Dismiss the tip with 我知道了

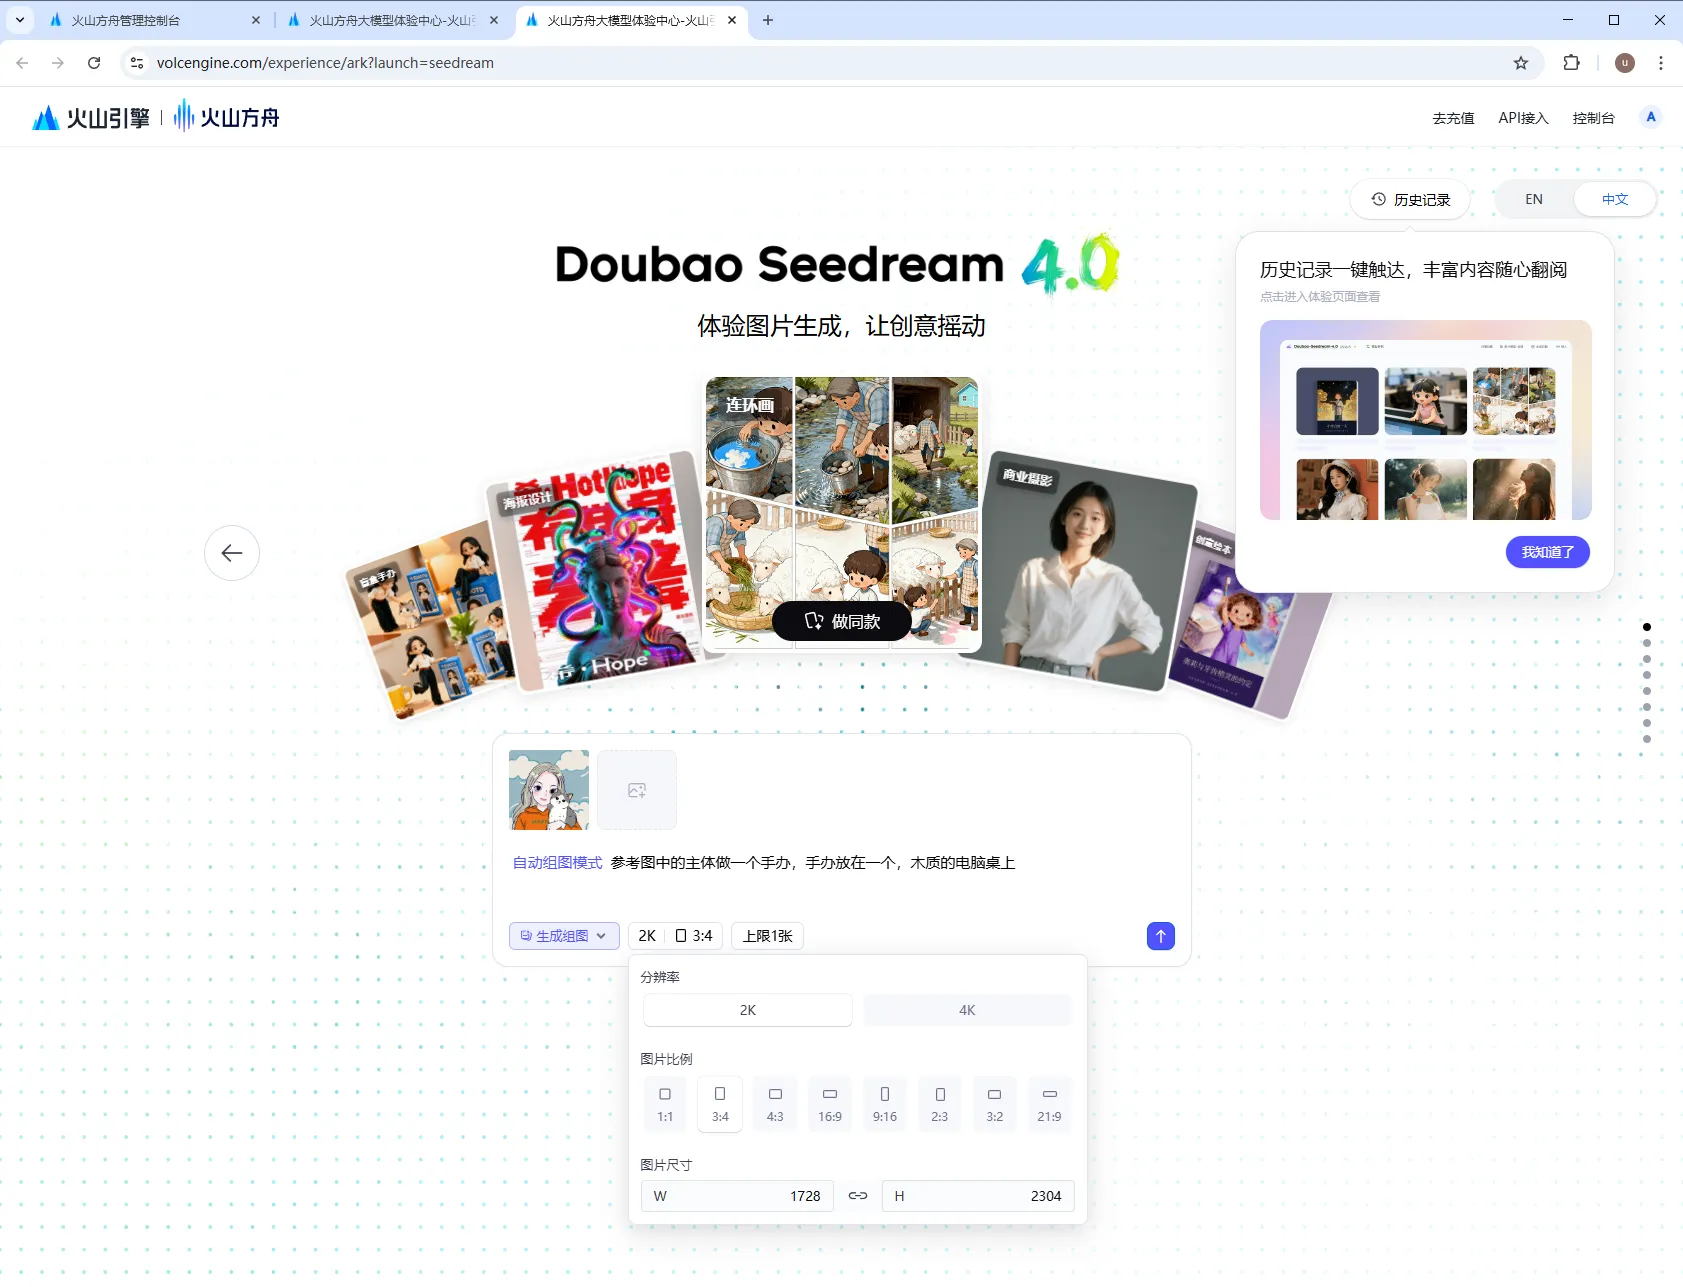tap(1548, 552)
